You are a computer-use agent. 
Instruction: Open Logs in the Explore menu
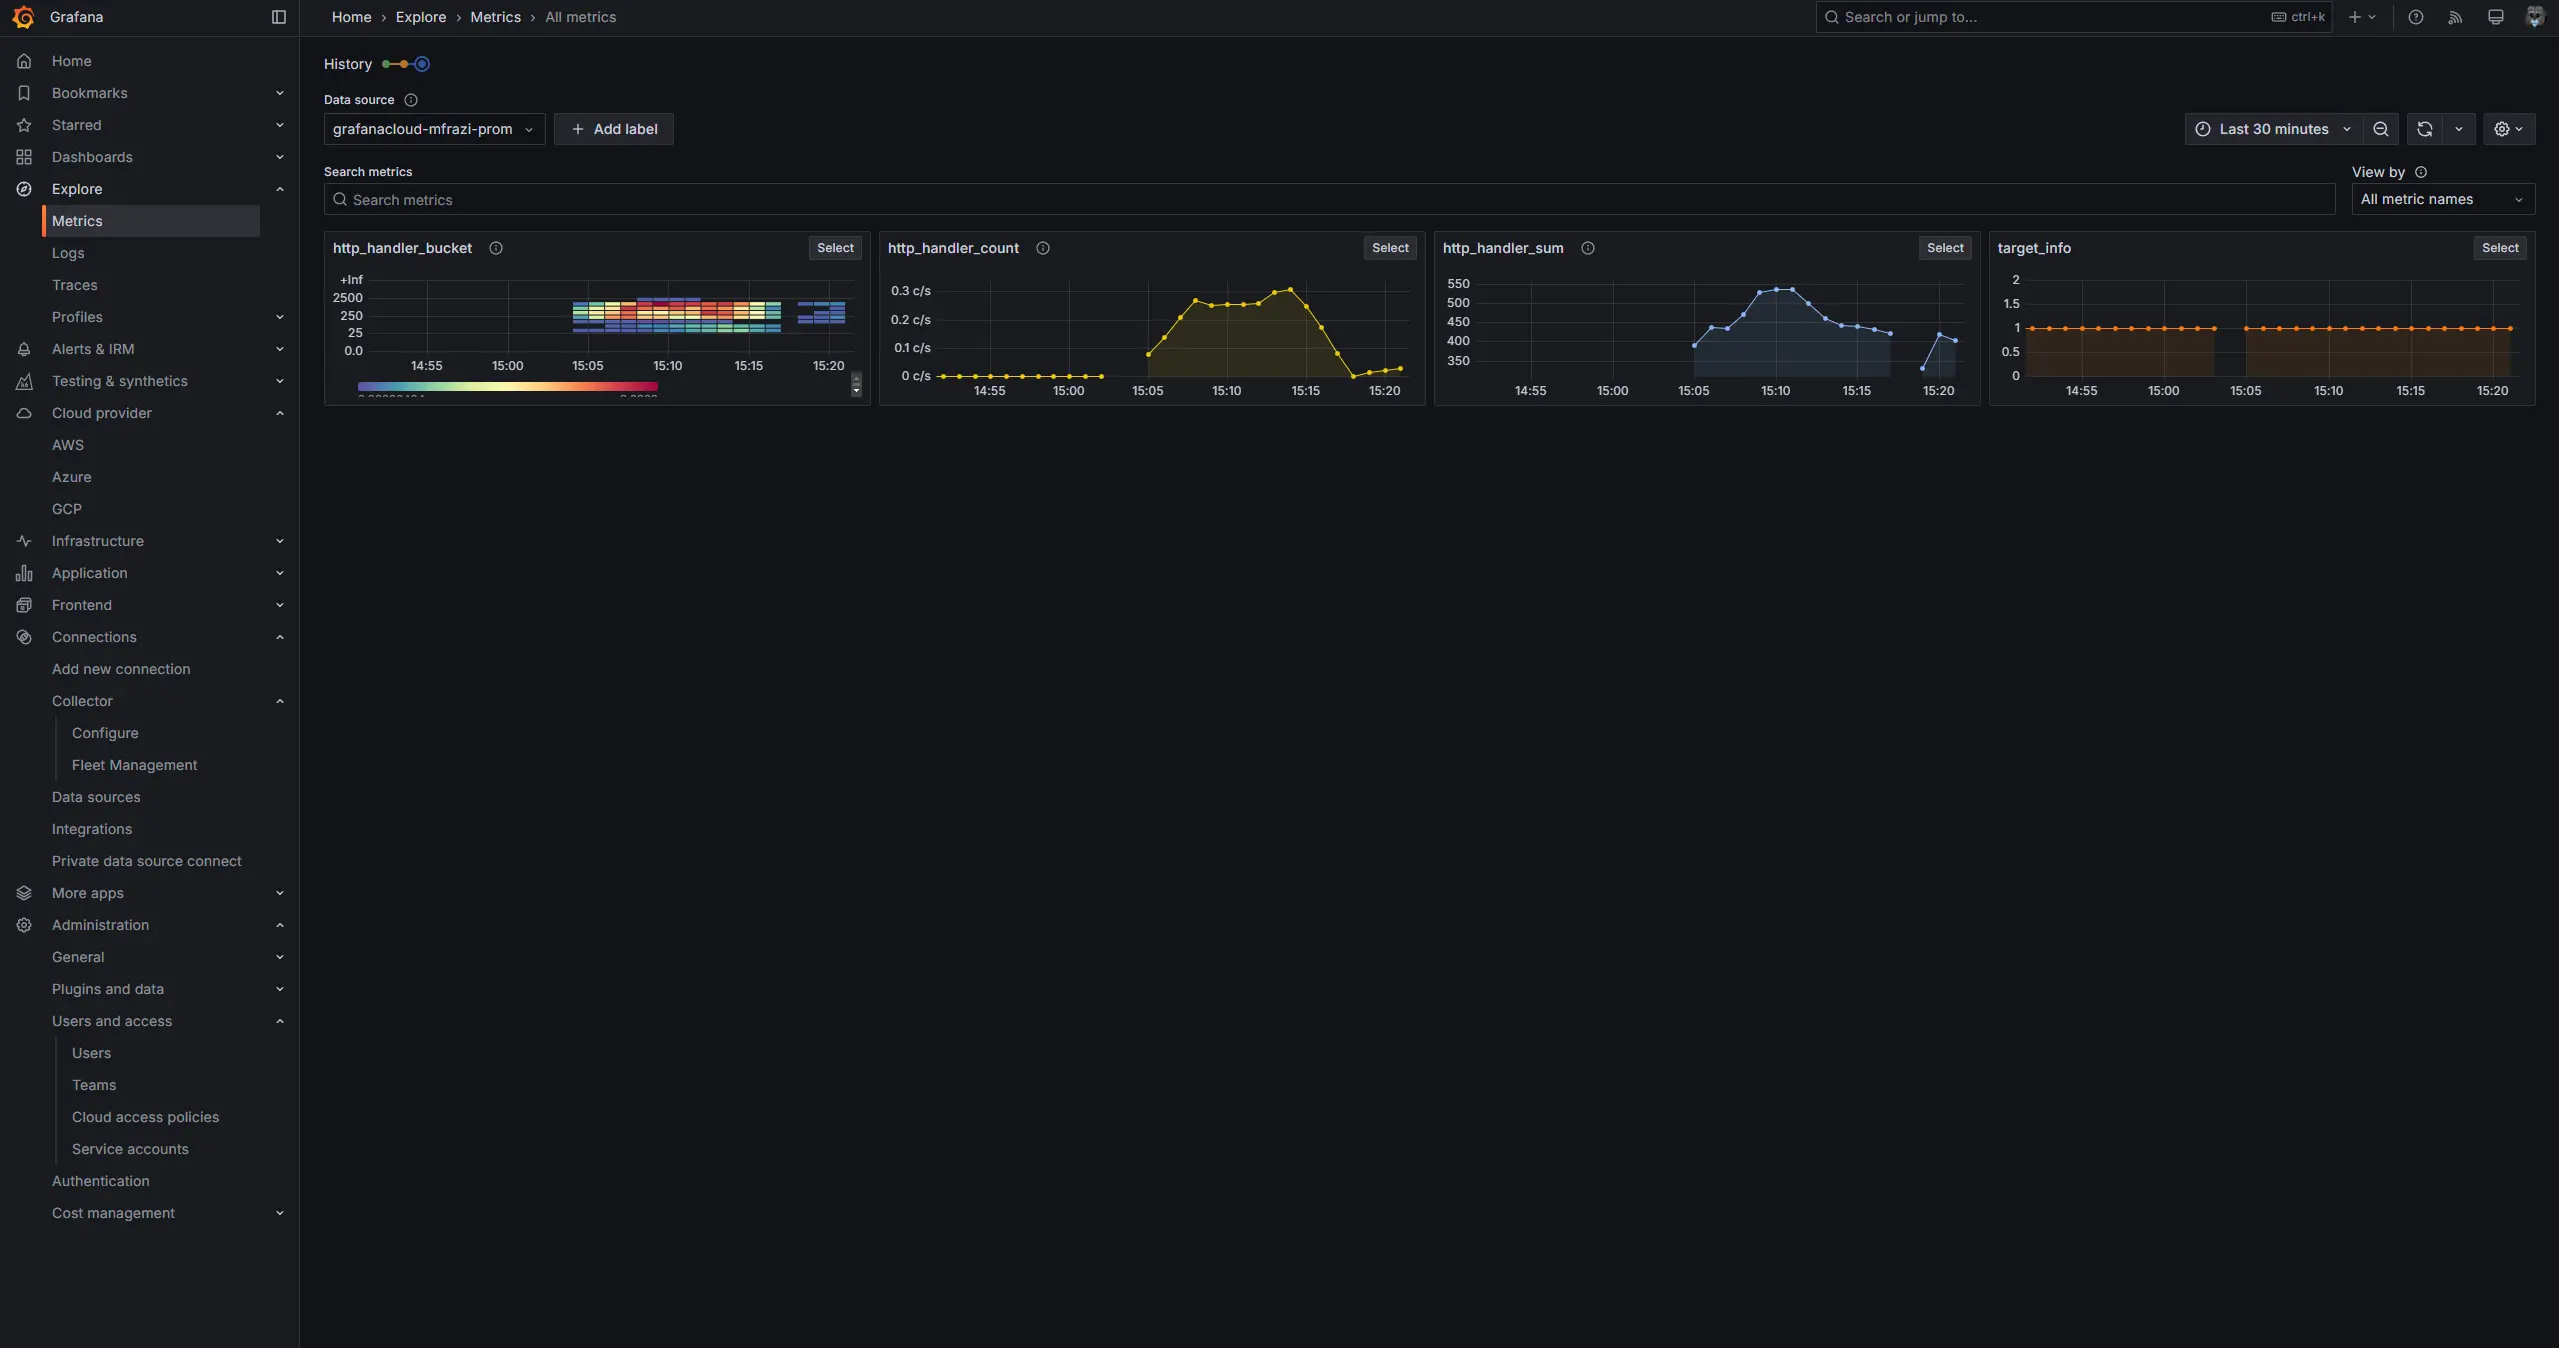coord(68,253)
